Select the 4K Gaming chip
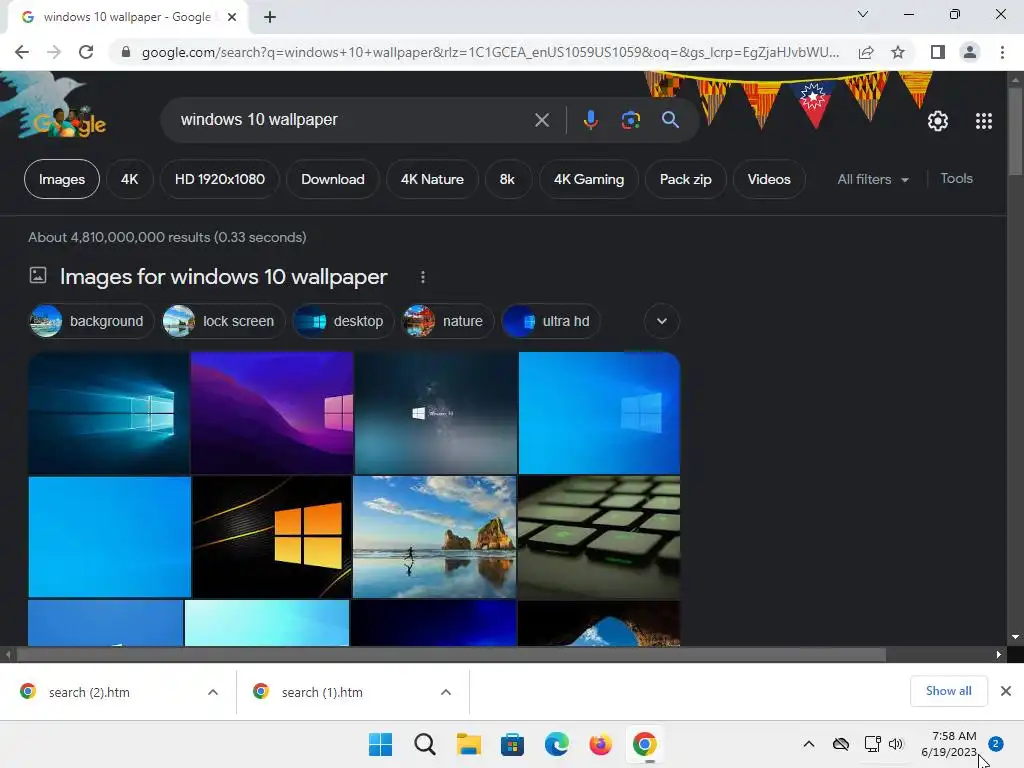Viewport: 1024px width, 768px height. click(x=589, y=180)
